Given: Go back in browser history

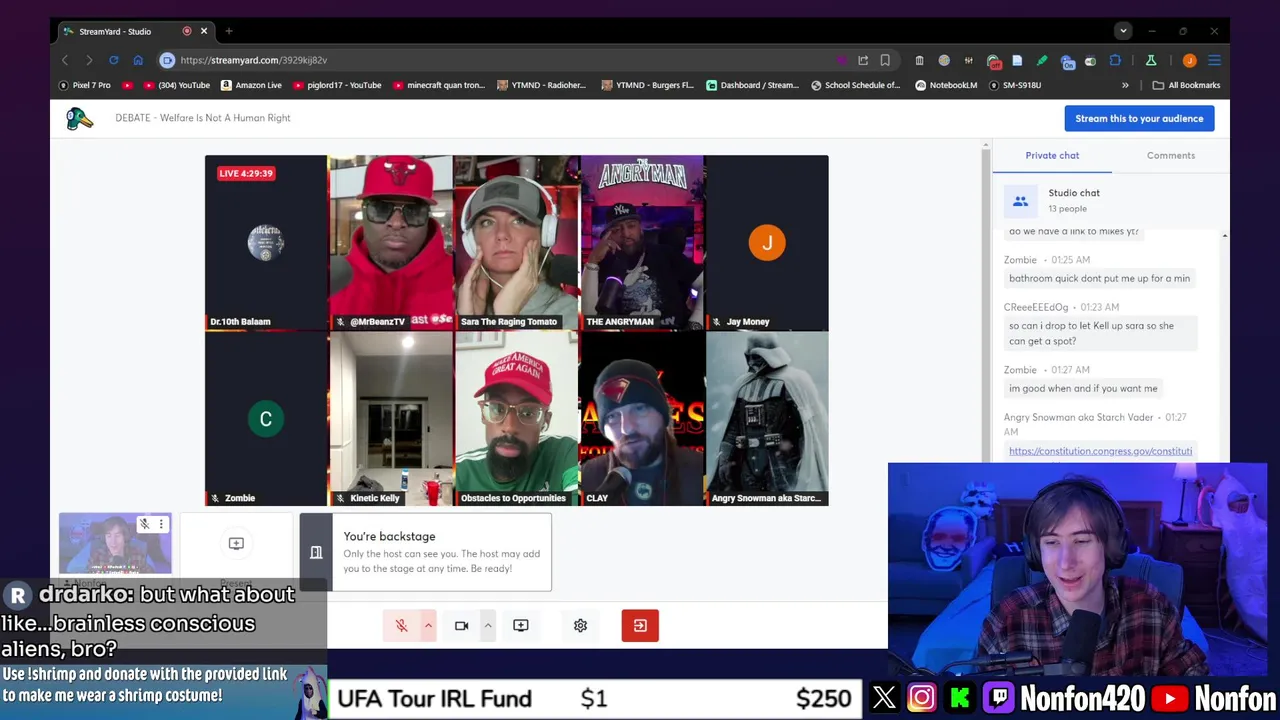Looking at the screenshot, I should pyautogui.click(x=65, y=60).
